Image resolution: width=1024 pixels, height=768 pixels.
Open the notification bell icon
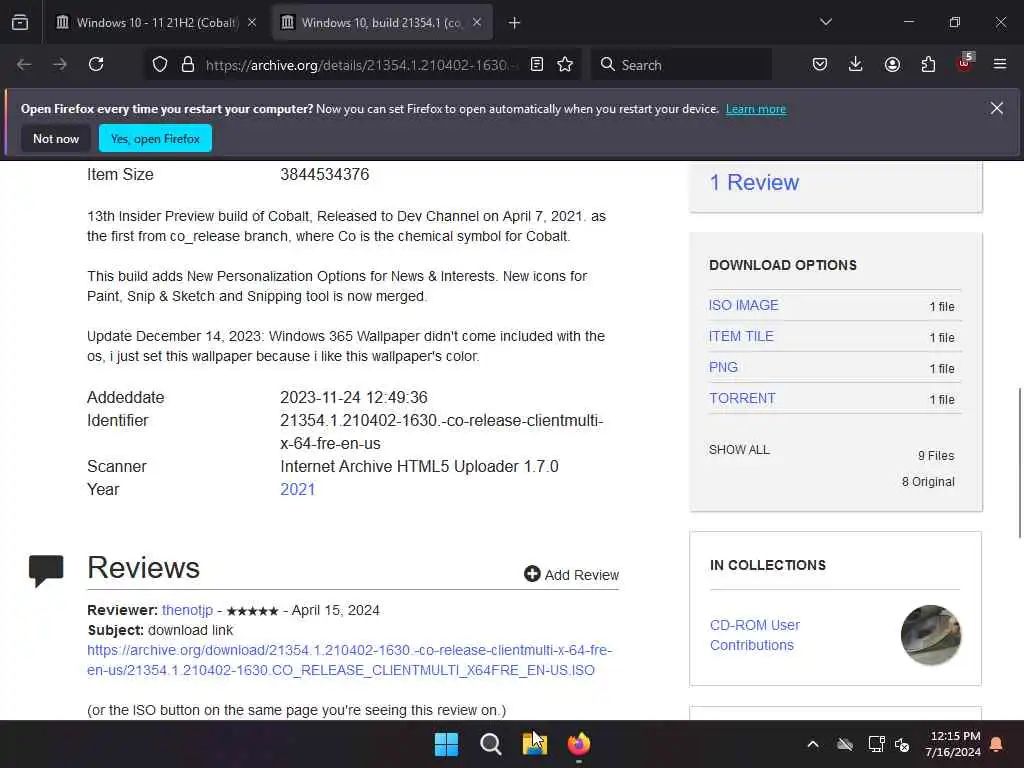[x=997, y=744]
